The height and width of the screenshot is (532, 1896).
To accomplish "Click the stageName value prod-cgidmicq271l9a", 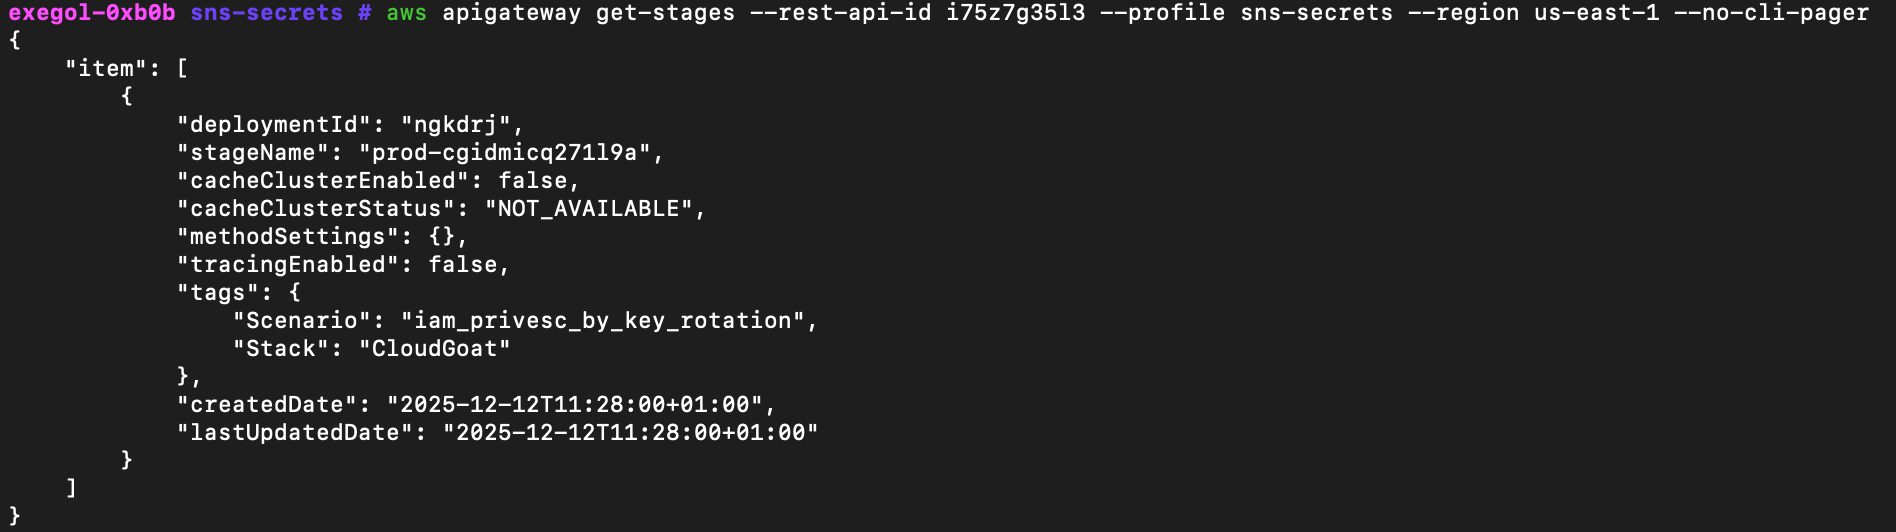I will 504,153.
